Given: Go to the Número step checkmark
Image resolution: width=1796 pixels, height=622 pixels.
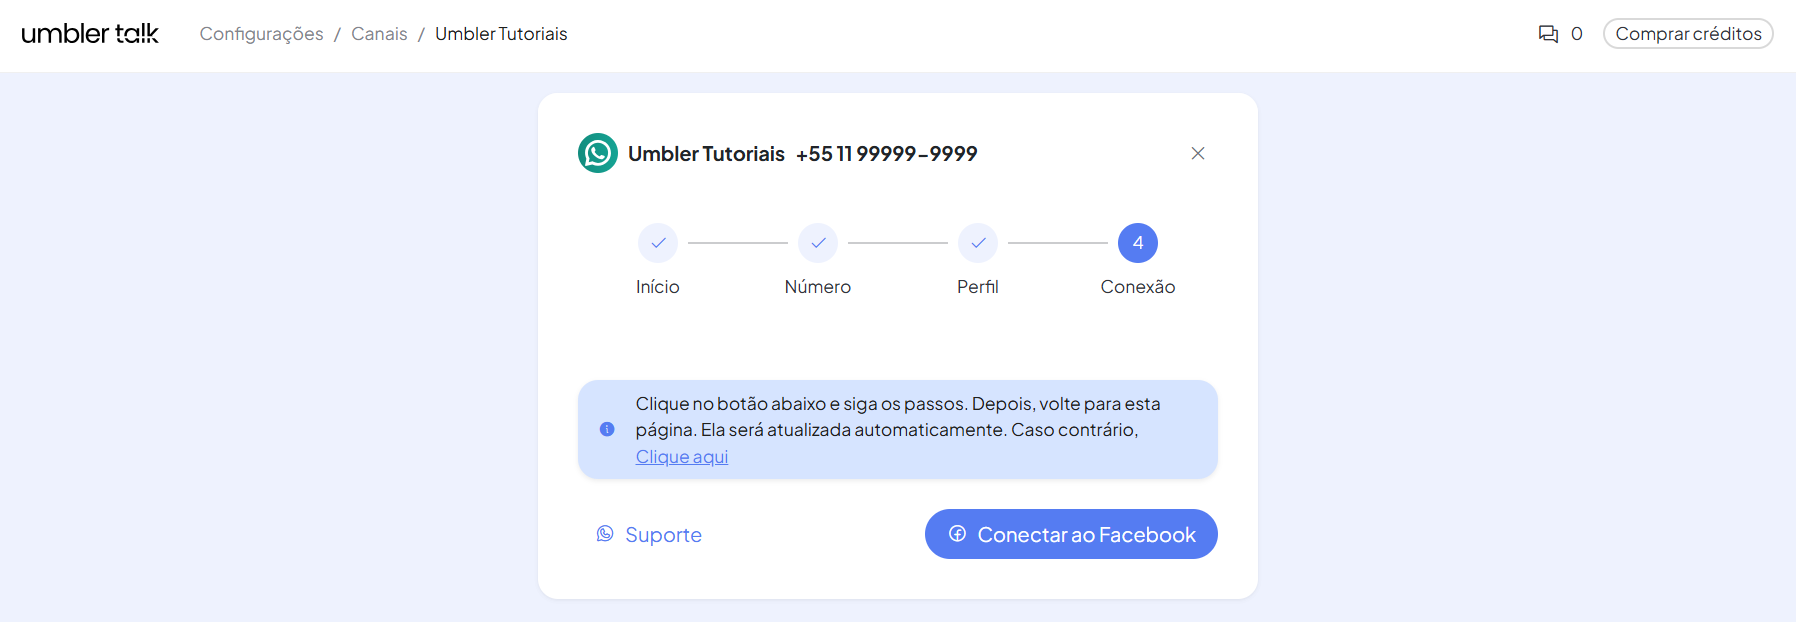Looking at the screenshot, I should coord(818,243).
